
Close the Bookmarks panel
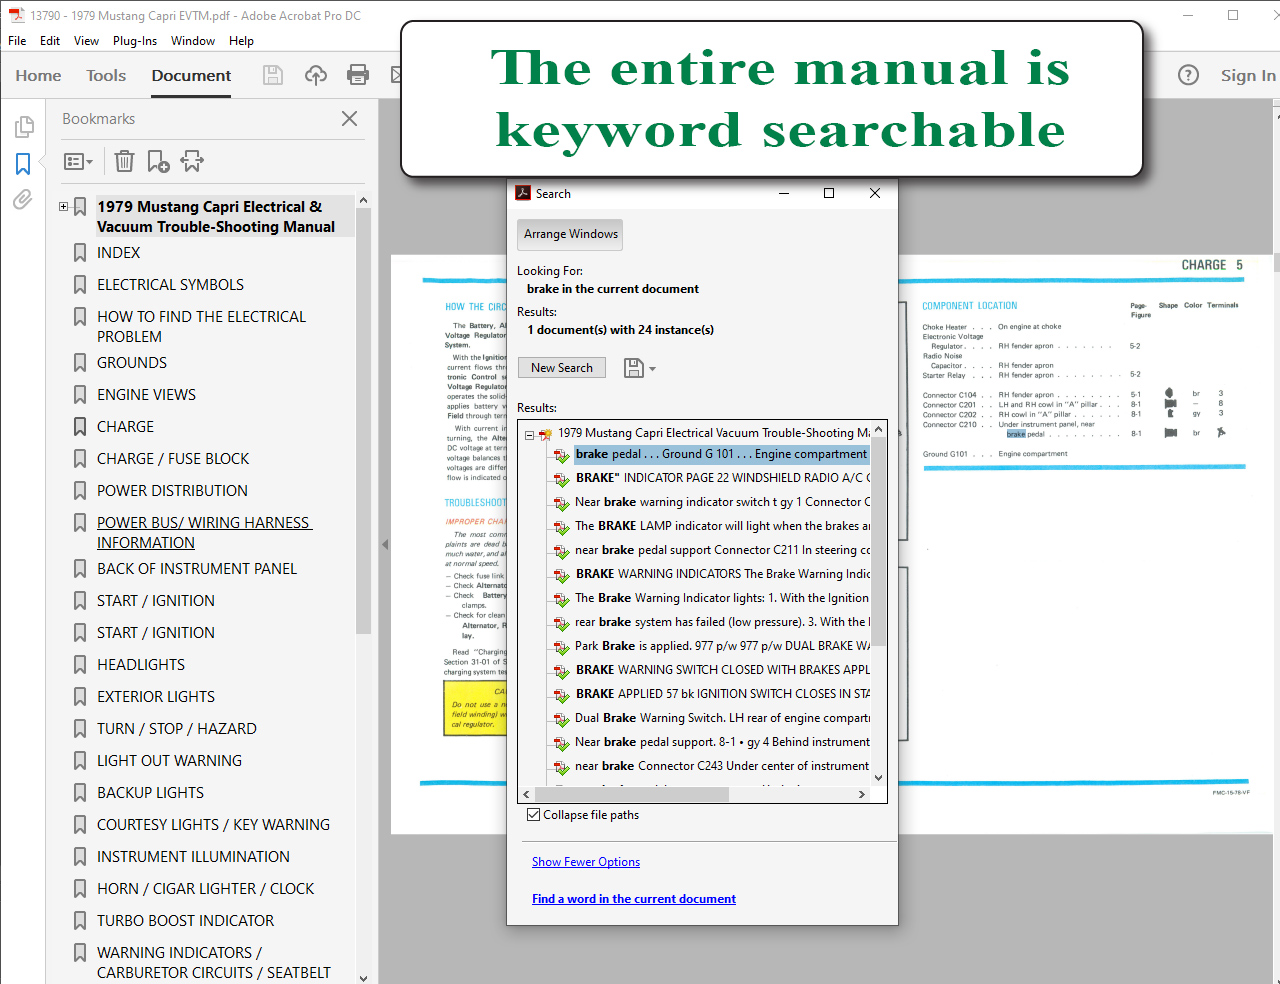point(349,118)
